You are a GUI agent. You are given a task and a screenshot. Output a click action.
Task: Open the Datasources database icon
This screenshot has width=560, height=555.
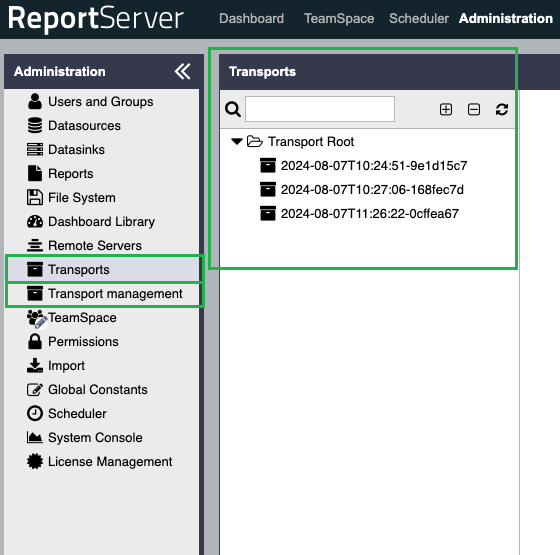35,126
